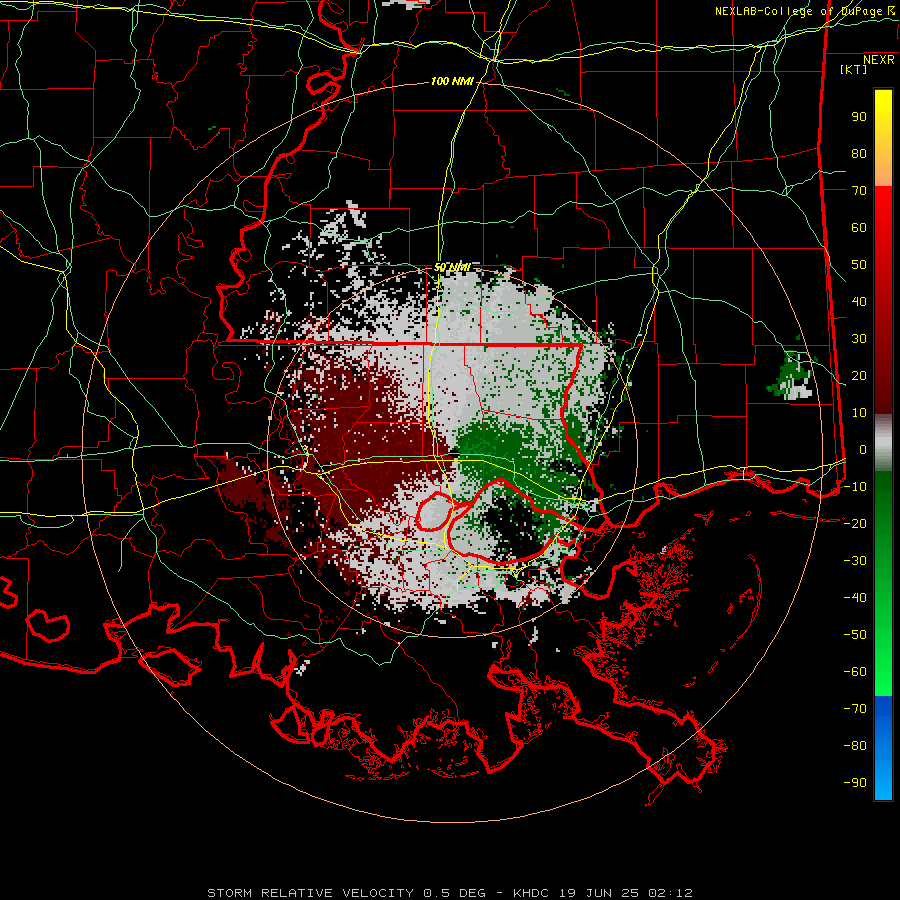Click the 60 value on velocity scale
Screen dimensions: 900x900
coord(859,228)
